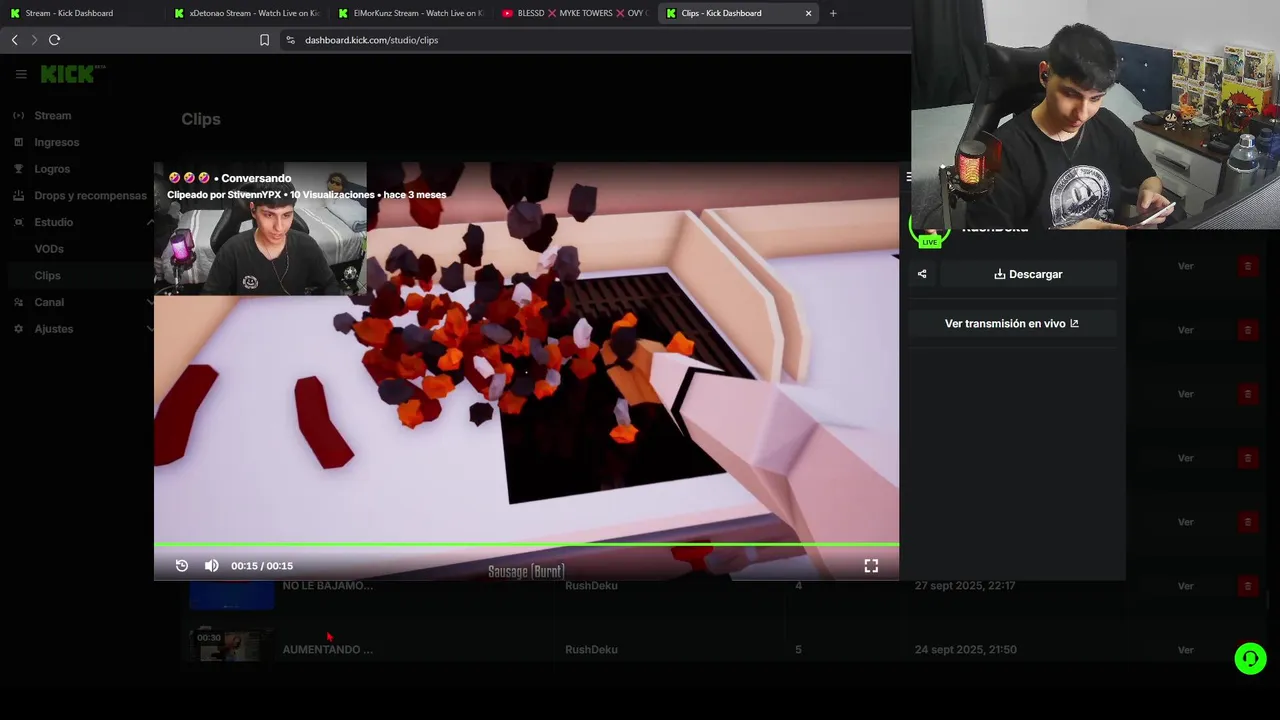1280x720 pixels.
Task: Click the Stream sidebar icon
Action: [x=18, y=116]
